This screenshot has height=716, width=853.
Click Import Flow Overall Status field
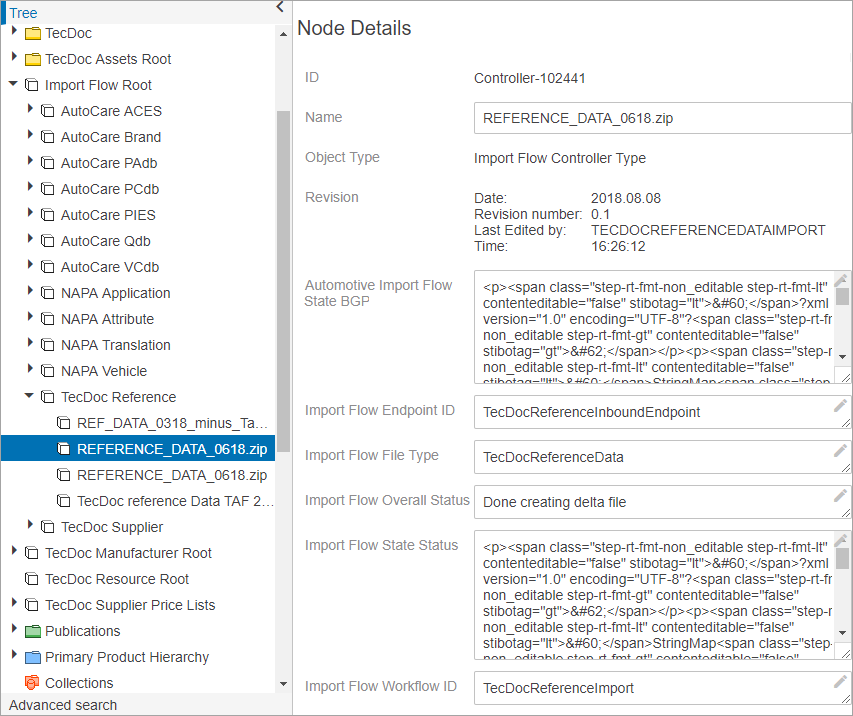click(662, 502)
